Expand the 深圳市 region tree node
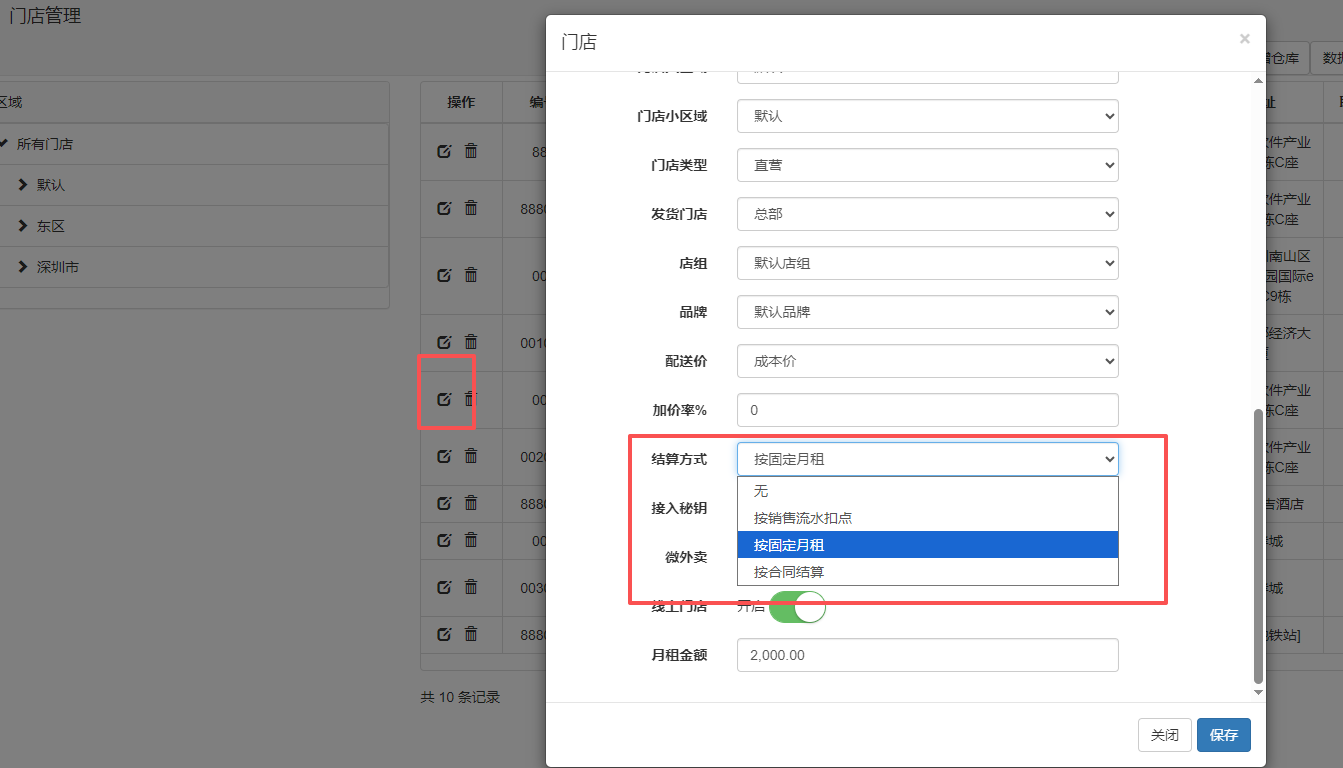This screenshot has height=768, width=1343. point(23,267)
